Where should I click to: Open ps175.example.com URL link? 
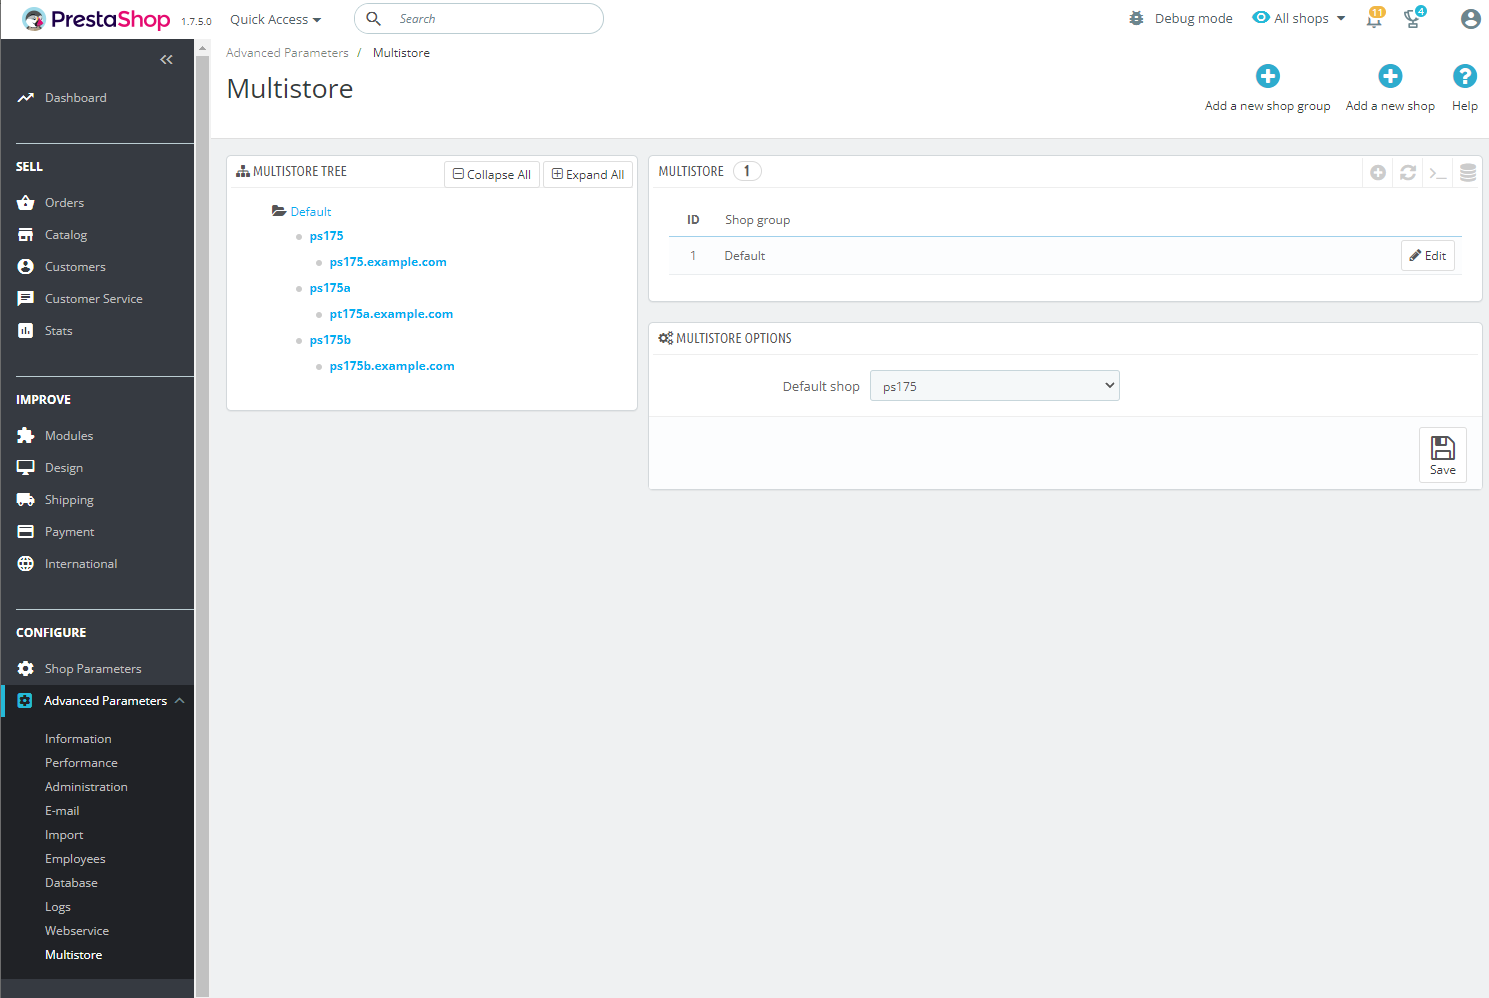(388, 262)
